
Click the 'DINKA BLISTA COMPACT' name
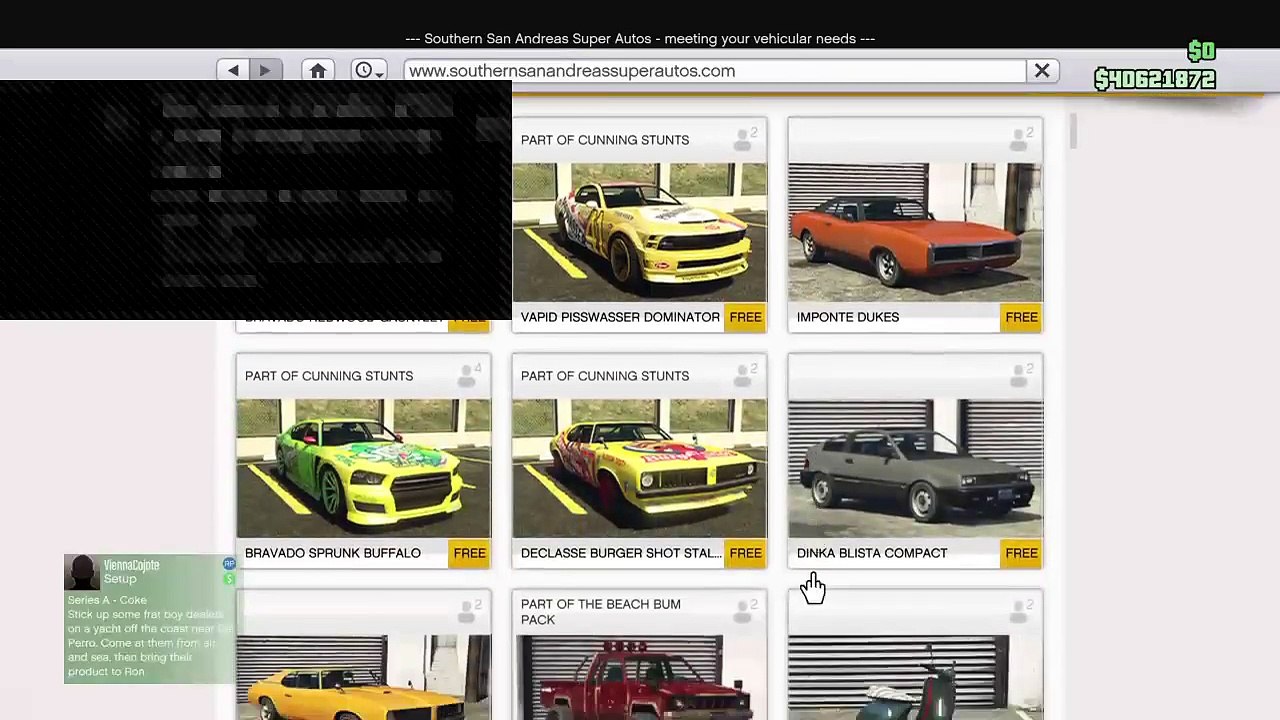point(872,553)
